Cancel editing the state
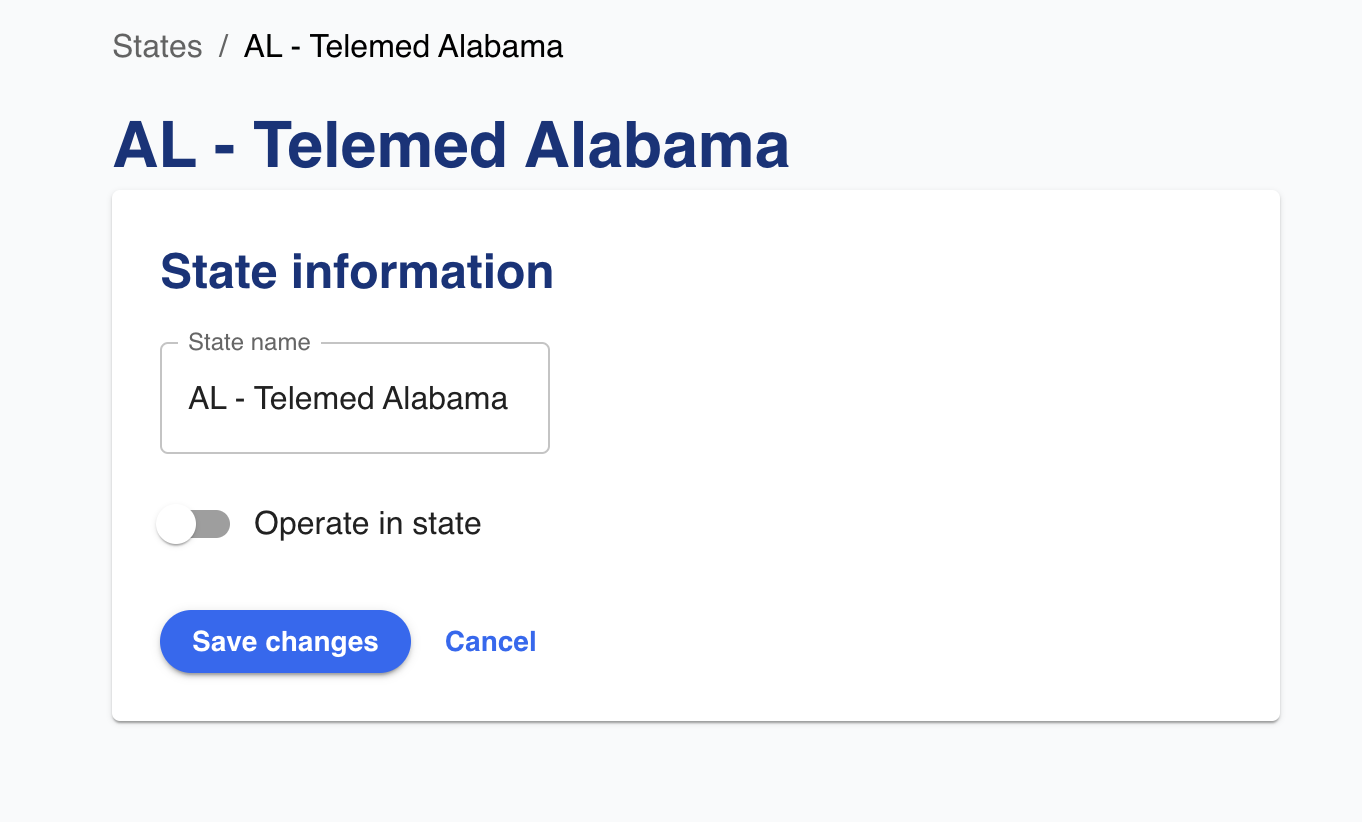This screenshot has width=1362, height=822. pos(490,641)
